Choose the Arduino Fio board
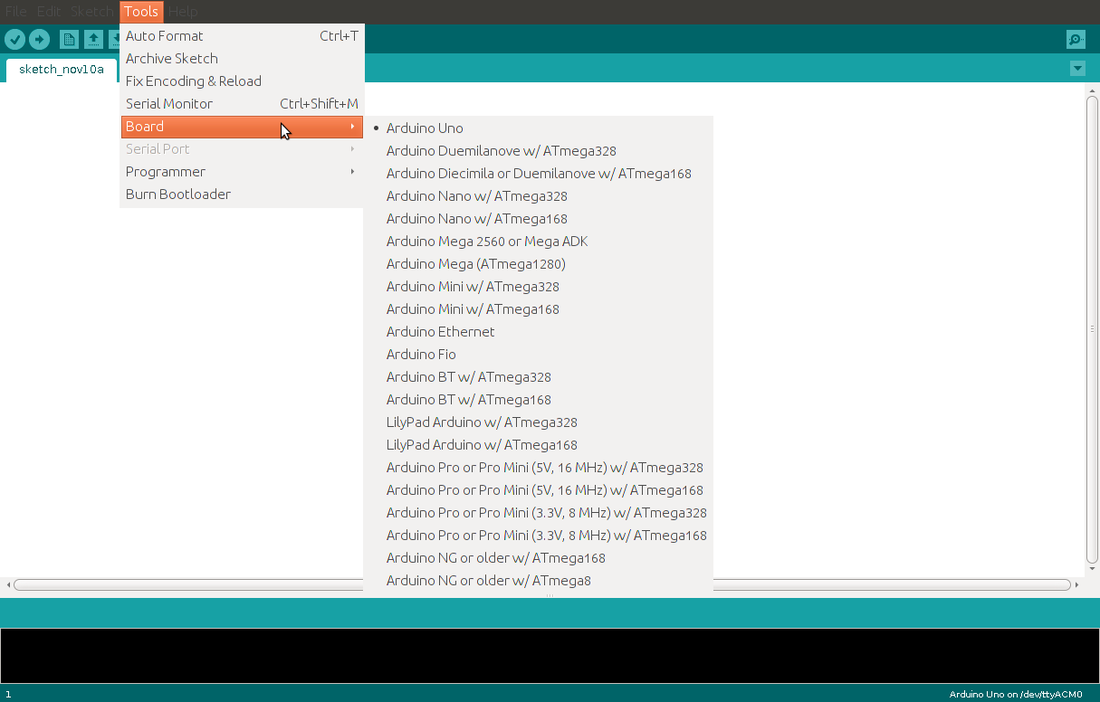This screenshot has width=1100, height=702. (x=538, y=354)
